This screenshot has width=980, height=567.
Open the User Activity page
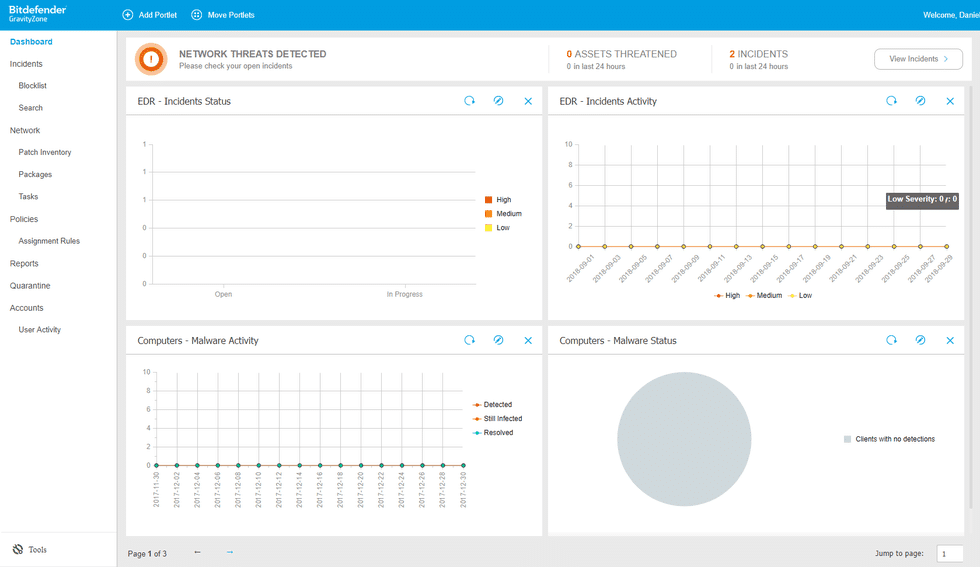pyautogui.click(x=40, y=329)
